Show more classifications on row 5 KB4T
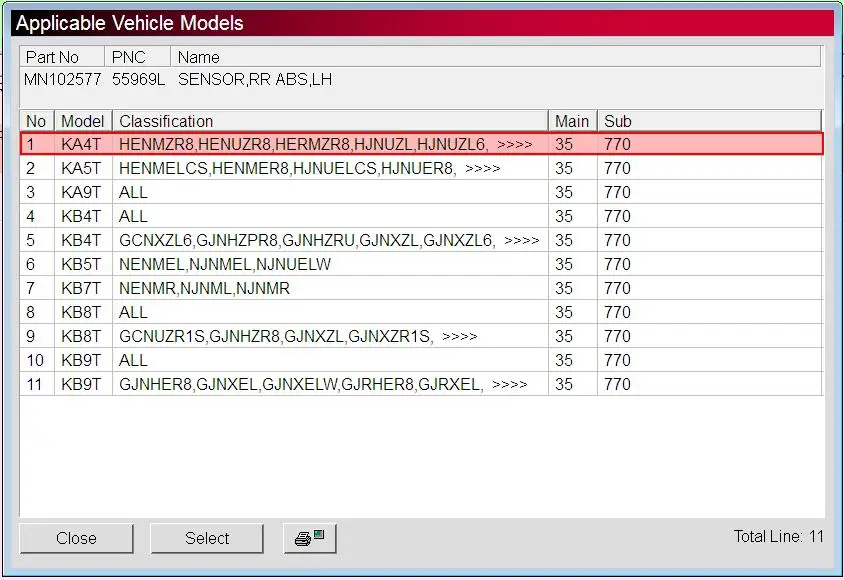844x580 pixels. (522, 241)
